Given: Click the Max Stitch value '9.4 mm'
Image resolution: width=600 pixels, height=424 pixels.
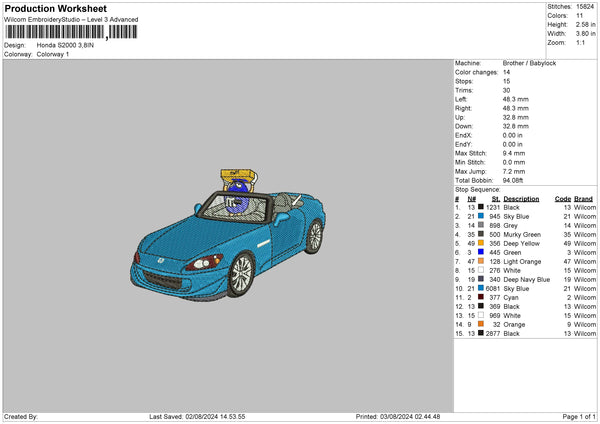Looking at the screenshot, I should click(514, 153).
